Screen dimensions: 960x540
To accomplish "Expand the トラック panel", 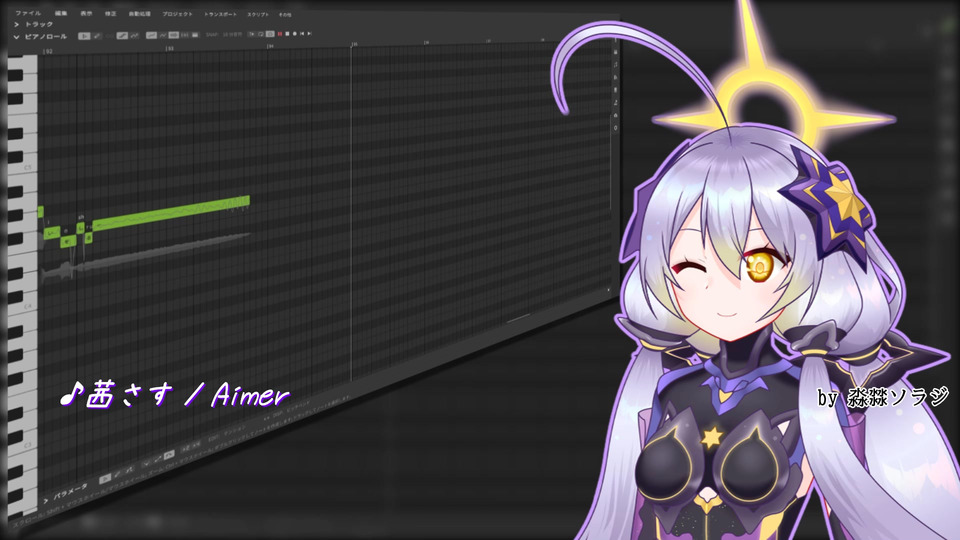I will tap(17, 24).
